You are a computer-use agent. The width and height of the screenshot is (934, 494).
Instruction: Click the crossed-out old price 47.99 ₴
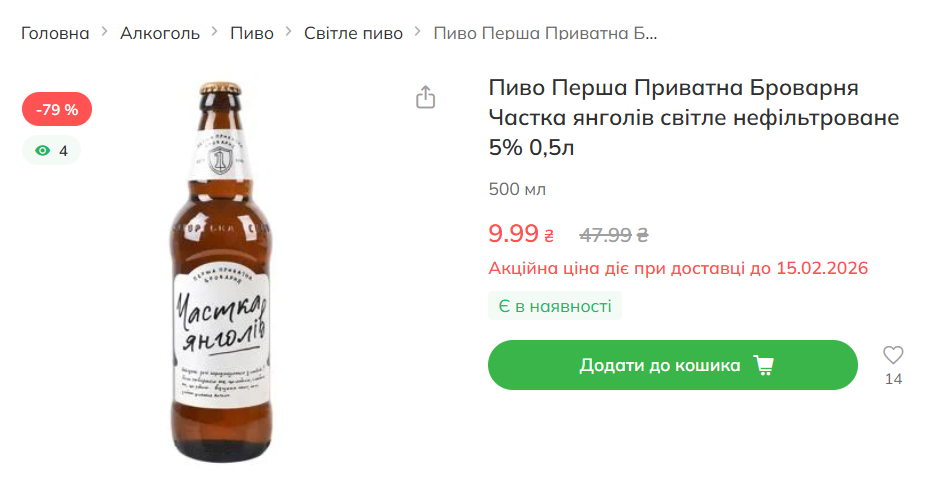click(614, 235)
